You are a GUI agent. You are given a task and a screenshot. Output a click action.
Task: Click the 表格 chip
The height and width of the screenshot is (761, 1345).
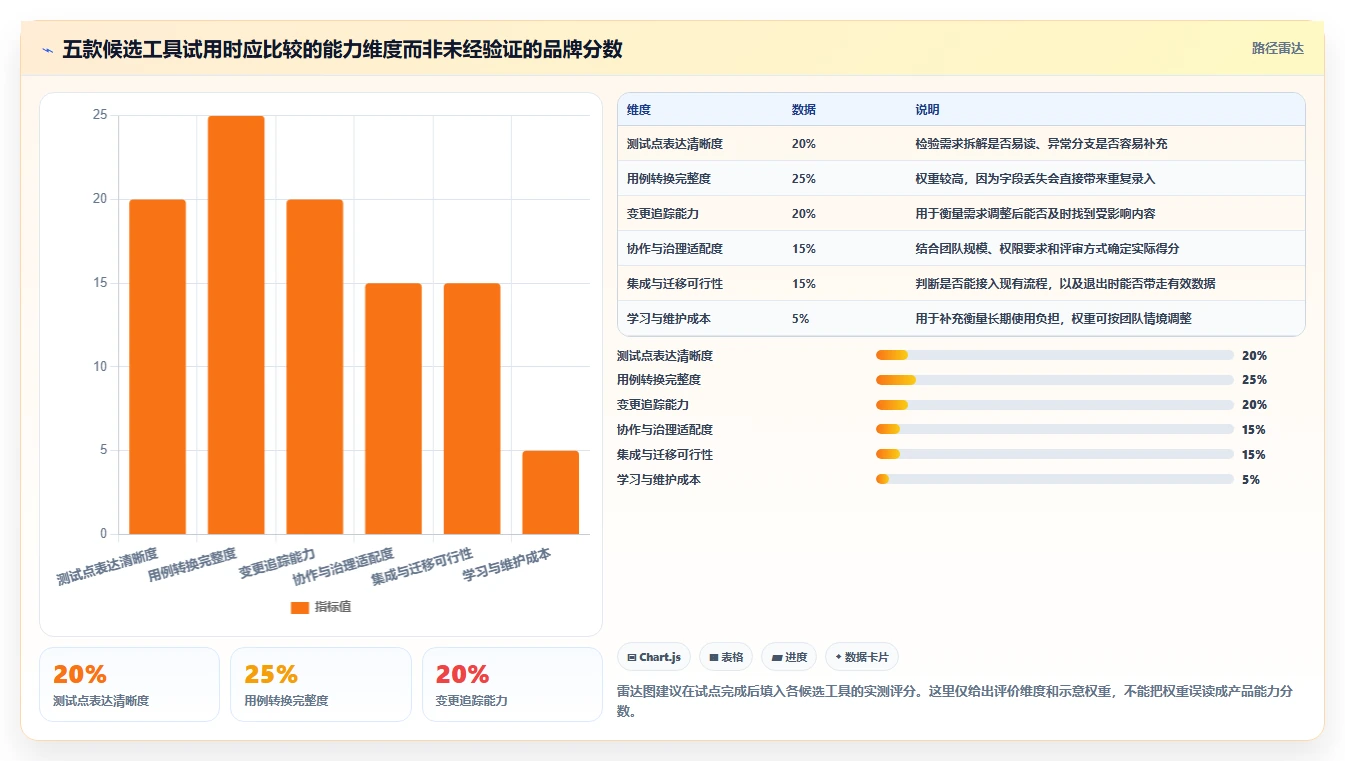[726, 657]
